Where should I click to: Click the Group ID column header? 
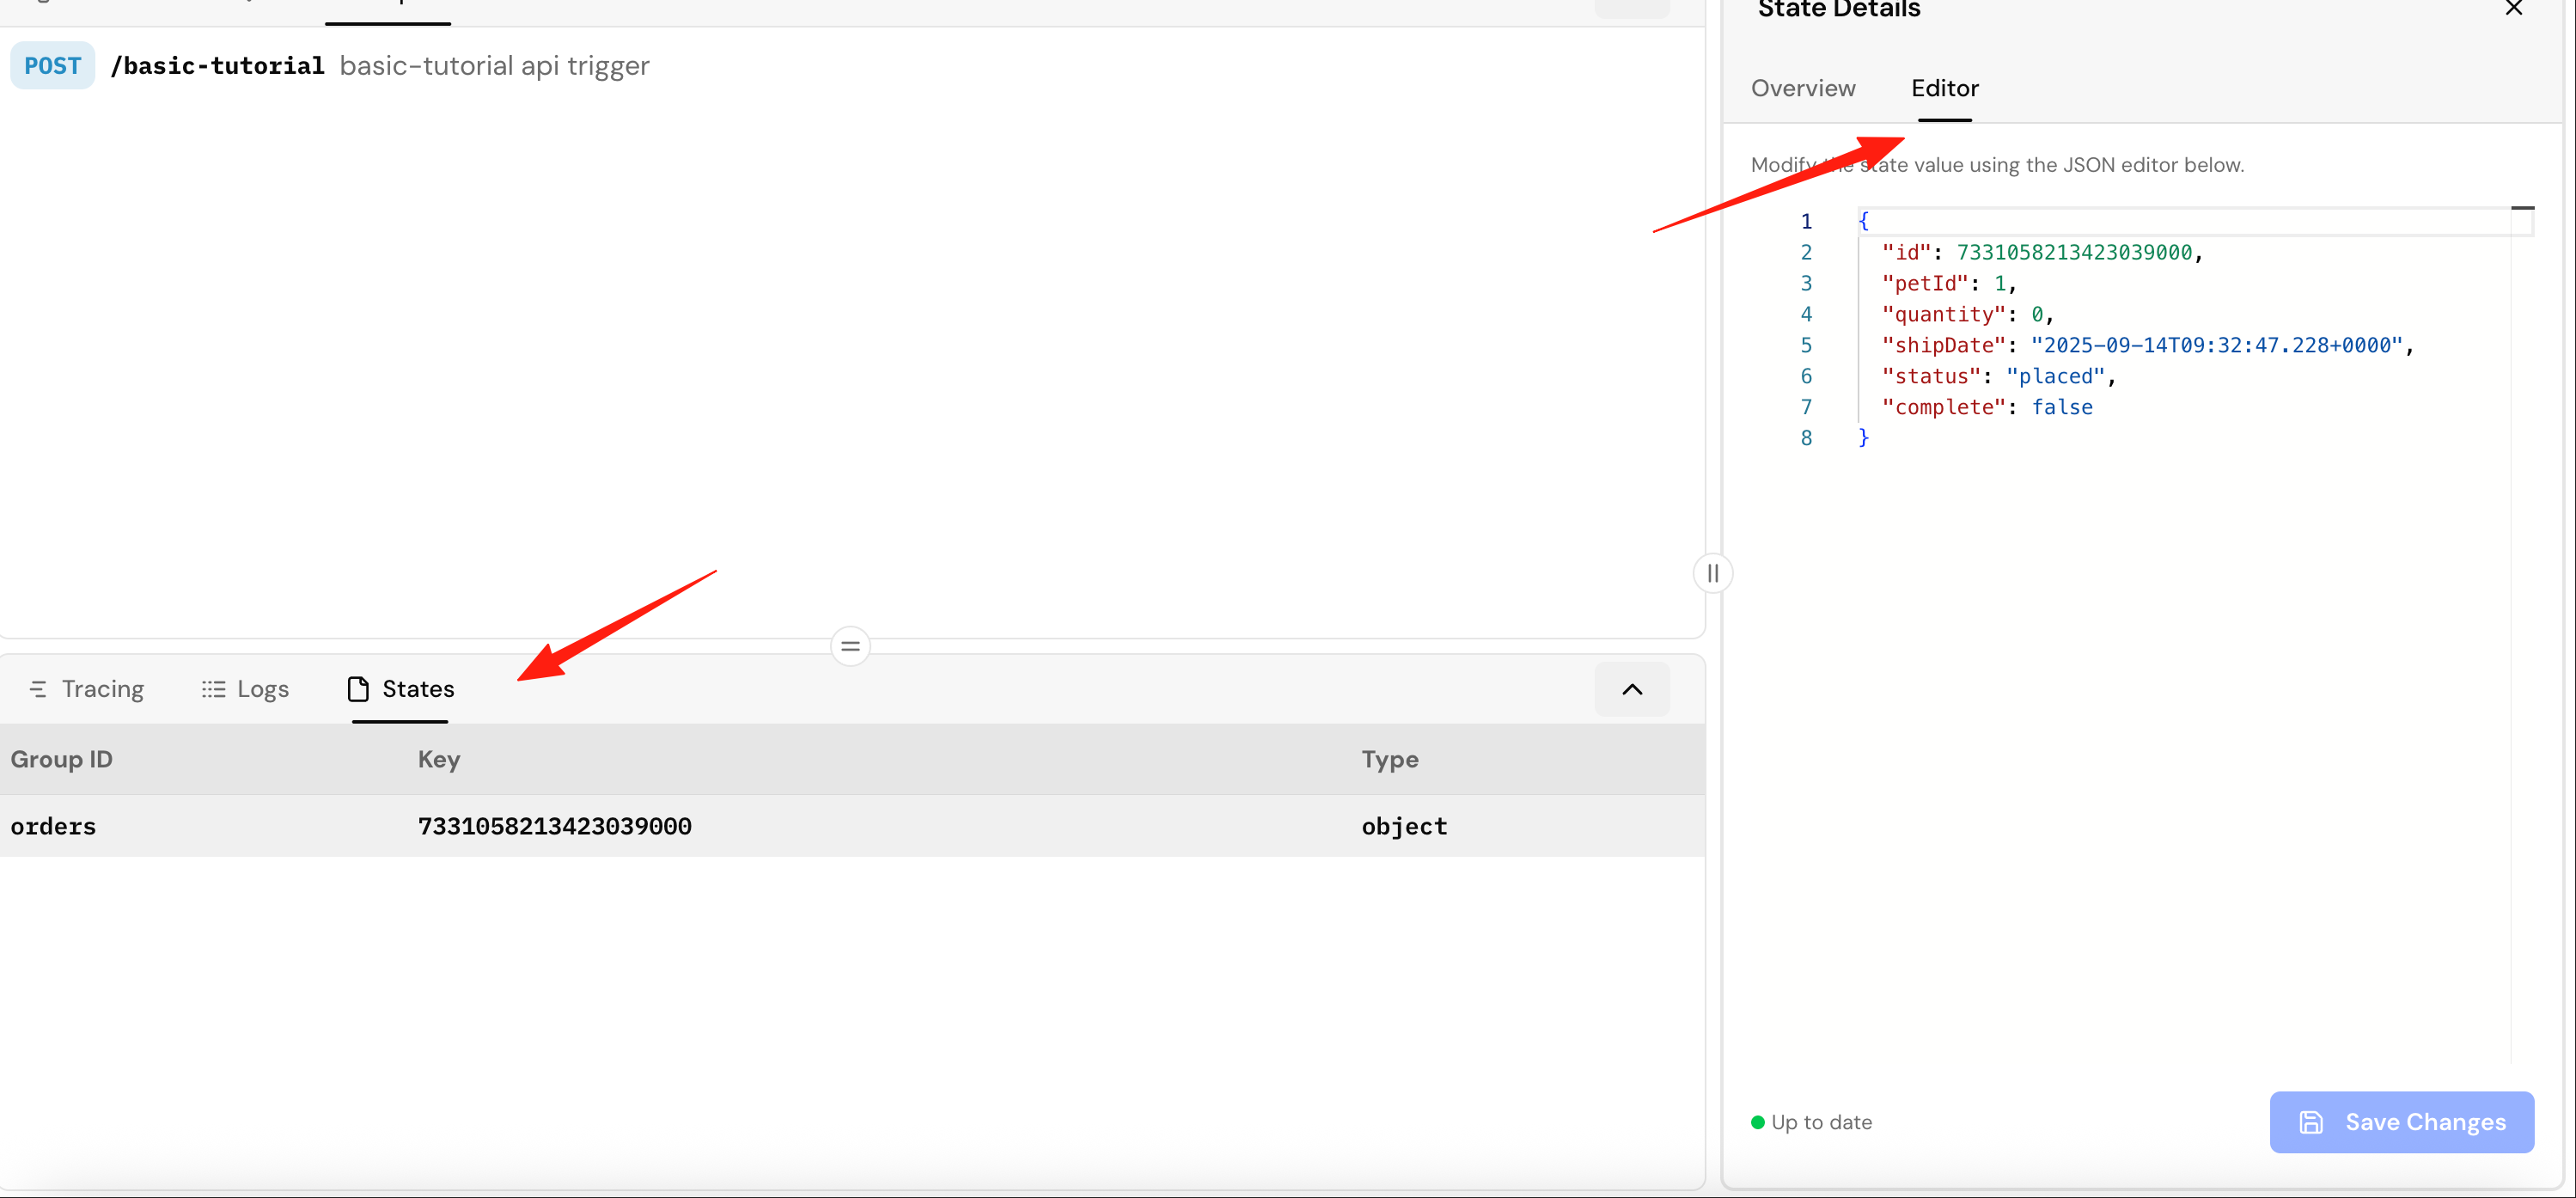coord(61,759)
